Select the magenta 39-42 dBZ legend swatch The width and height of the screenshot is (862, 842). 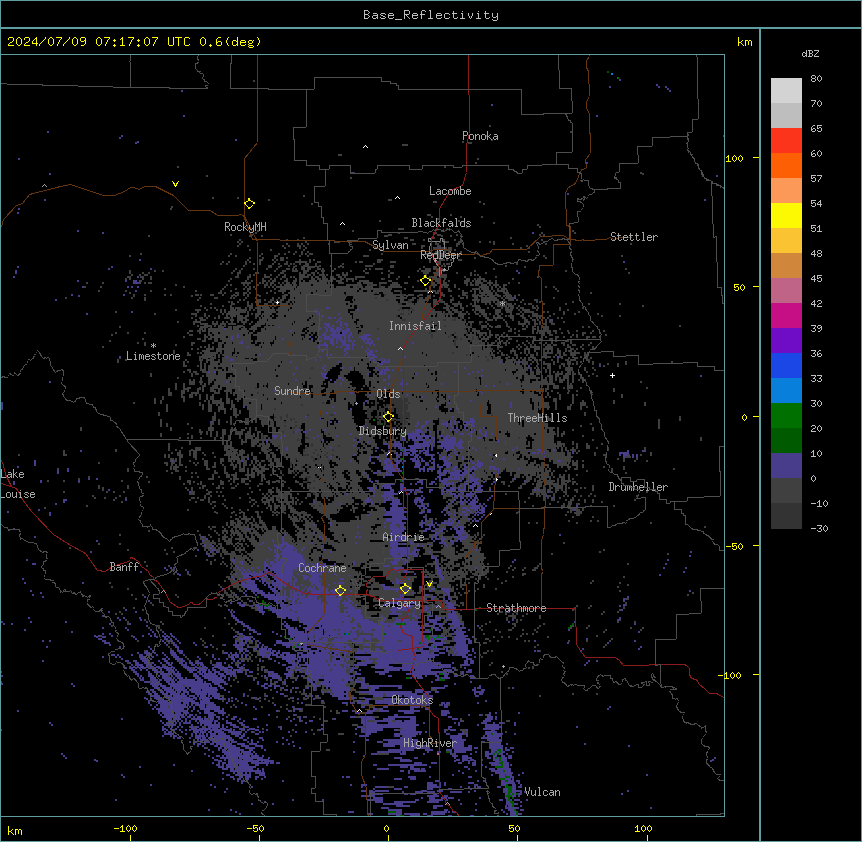click(786, 315)
